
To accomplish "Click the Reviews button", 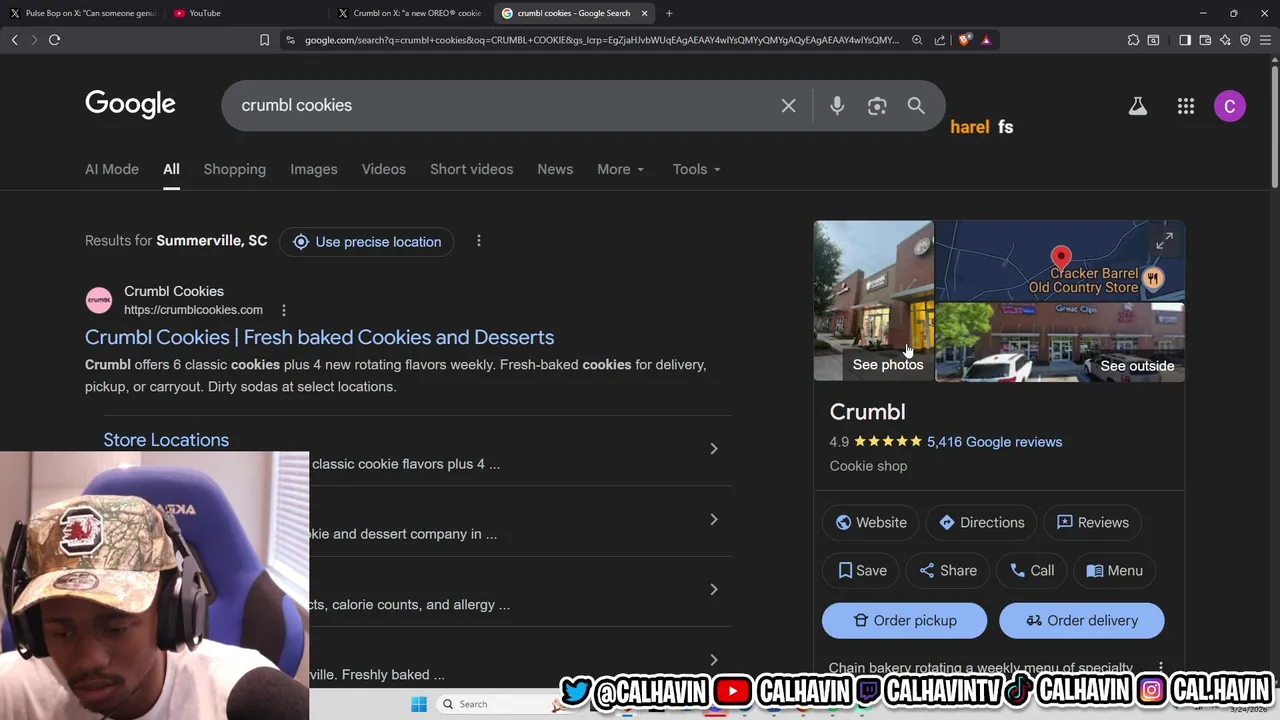I will [1092, 522].
